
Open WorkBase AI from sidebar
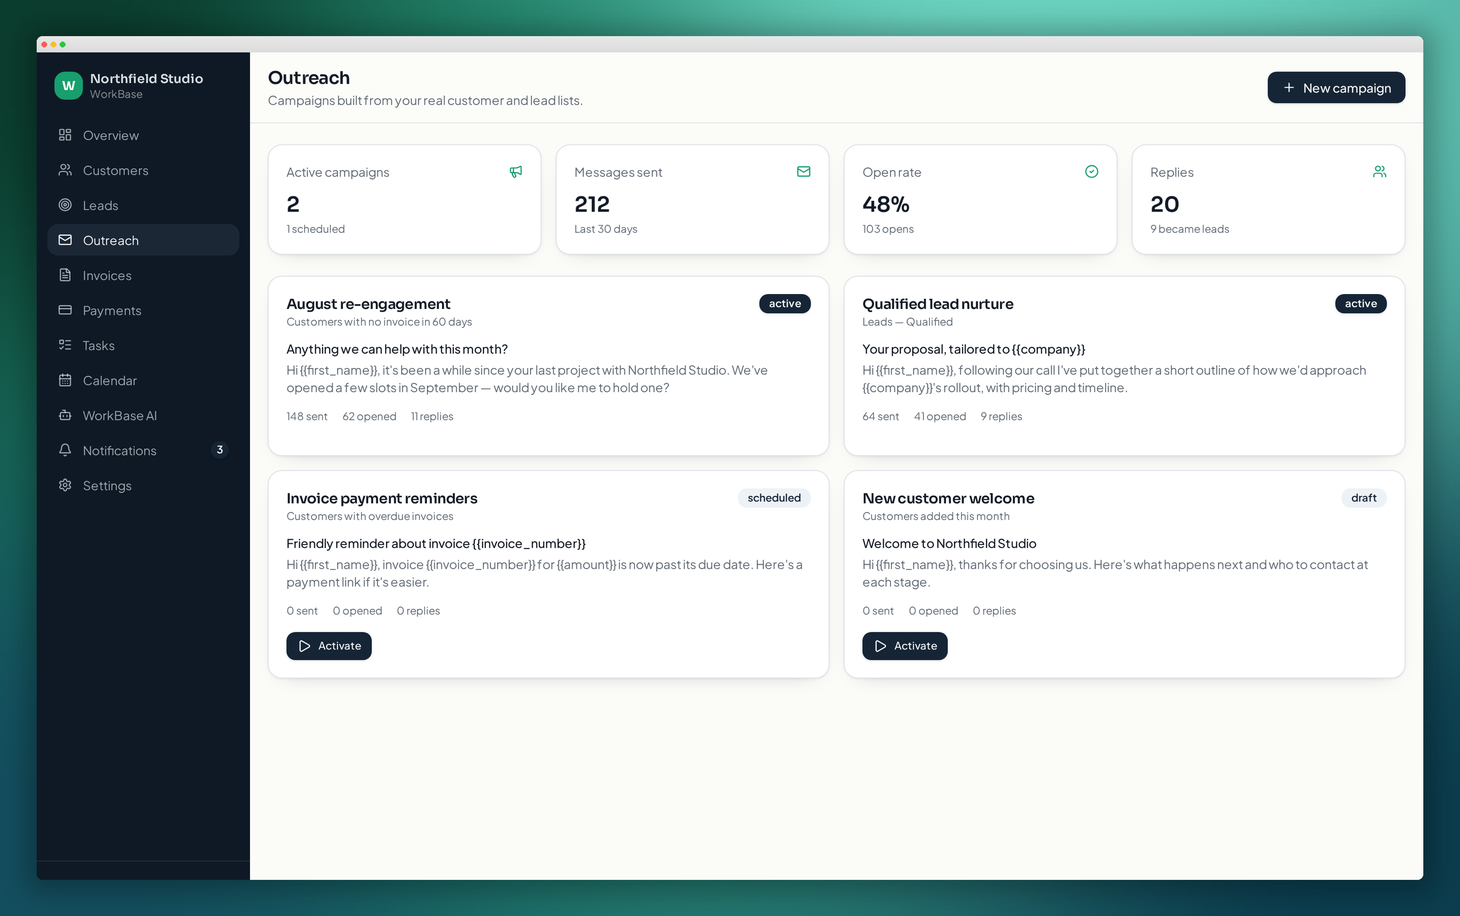pyautogui.click(x=143, y=415)
